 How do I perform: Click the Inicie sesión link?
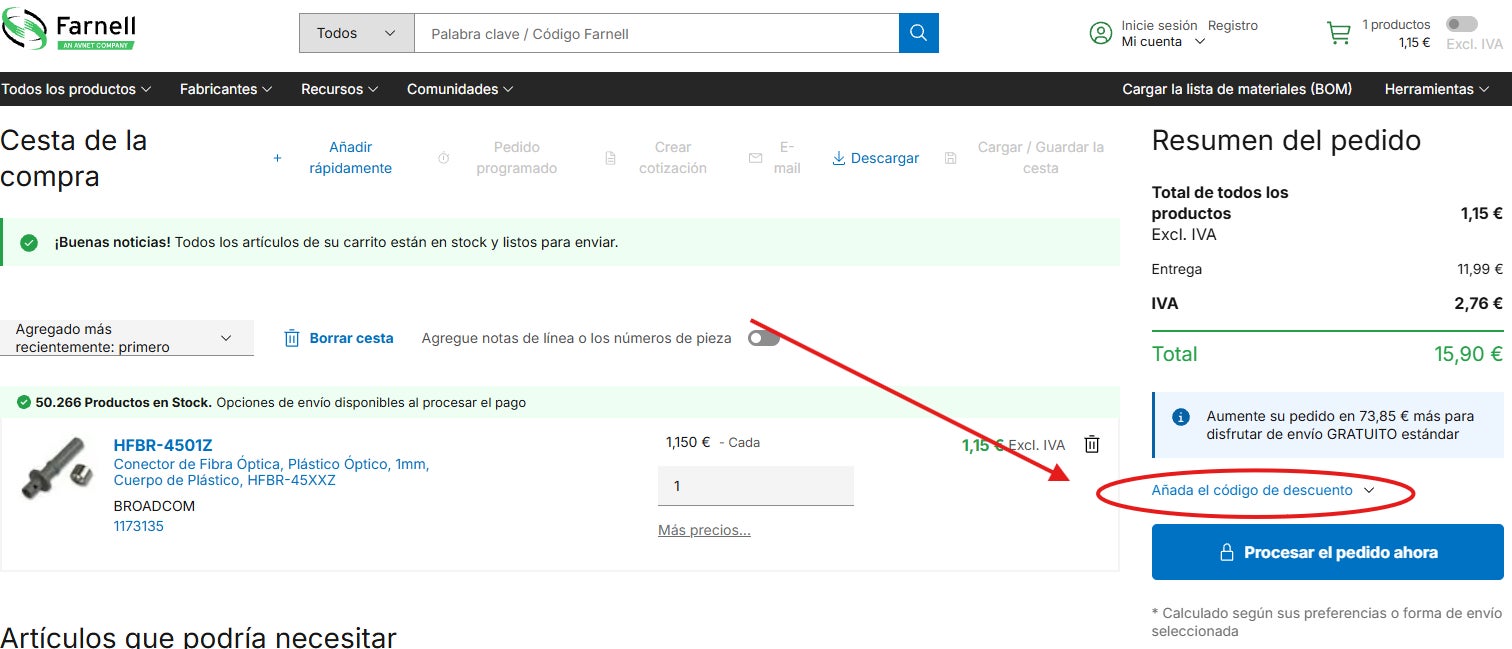(x=1159, y=25)
